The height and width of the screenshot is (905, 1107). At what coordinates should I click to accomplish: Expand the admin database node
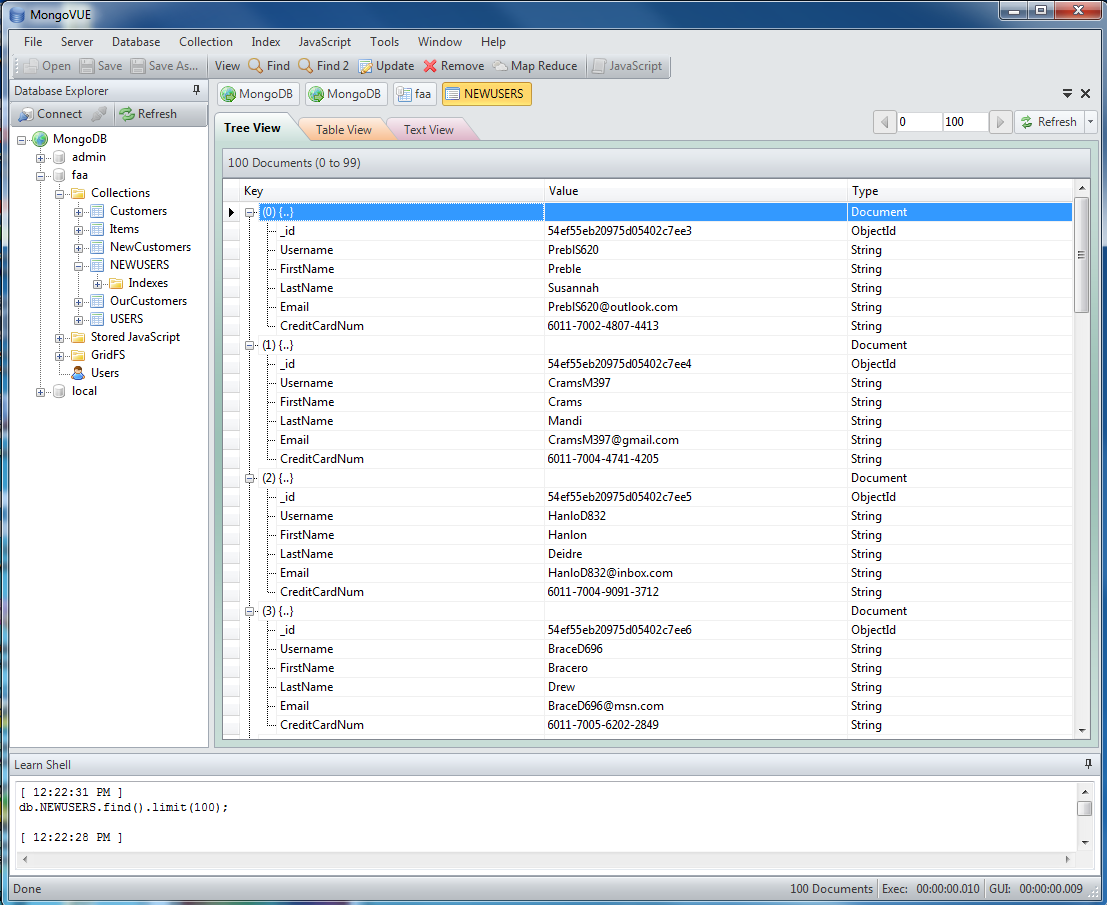coord(40,158)
